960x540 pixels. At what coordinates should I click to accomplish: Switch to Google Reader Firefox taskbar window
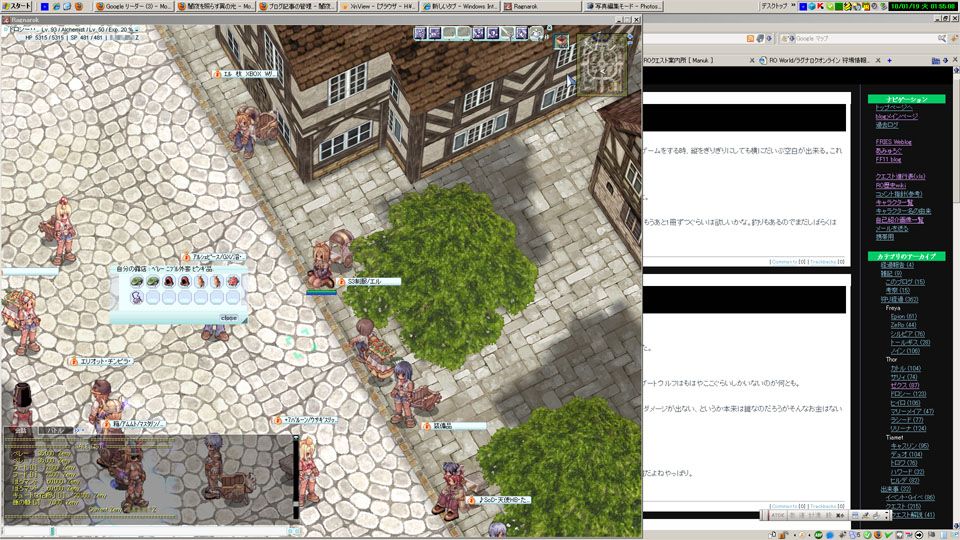[135, 6]
